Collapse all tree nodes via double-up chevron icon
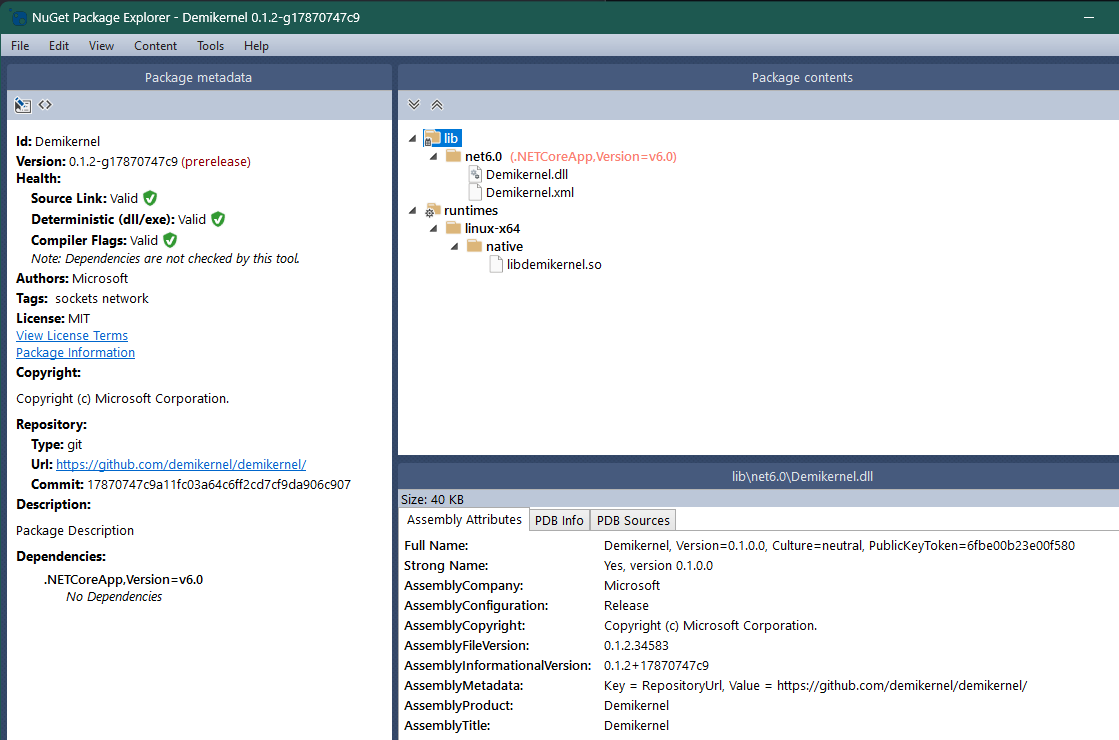The height and width of the screenshot is (740, 1119). tap(436, 104)
